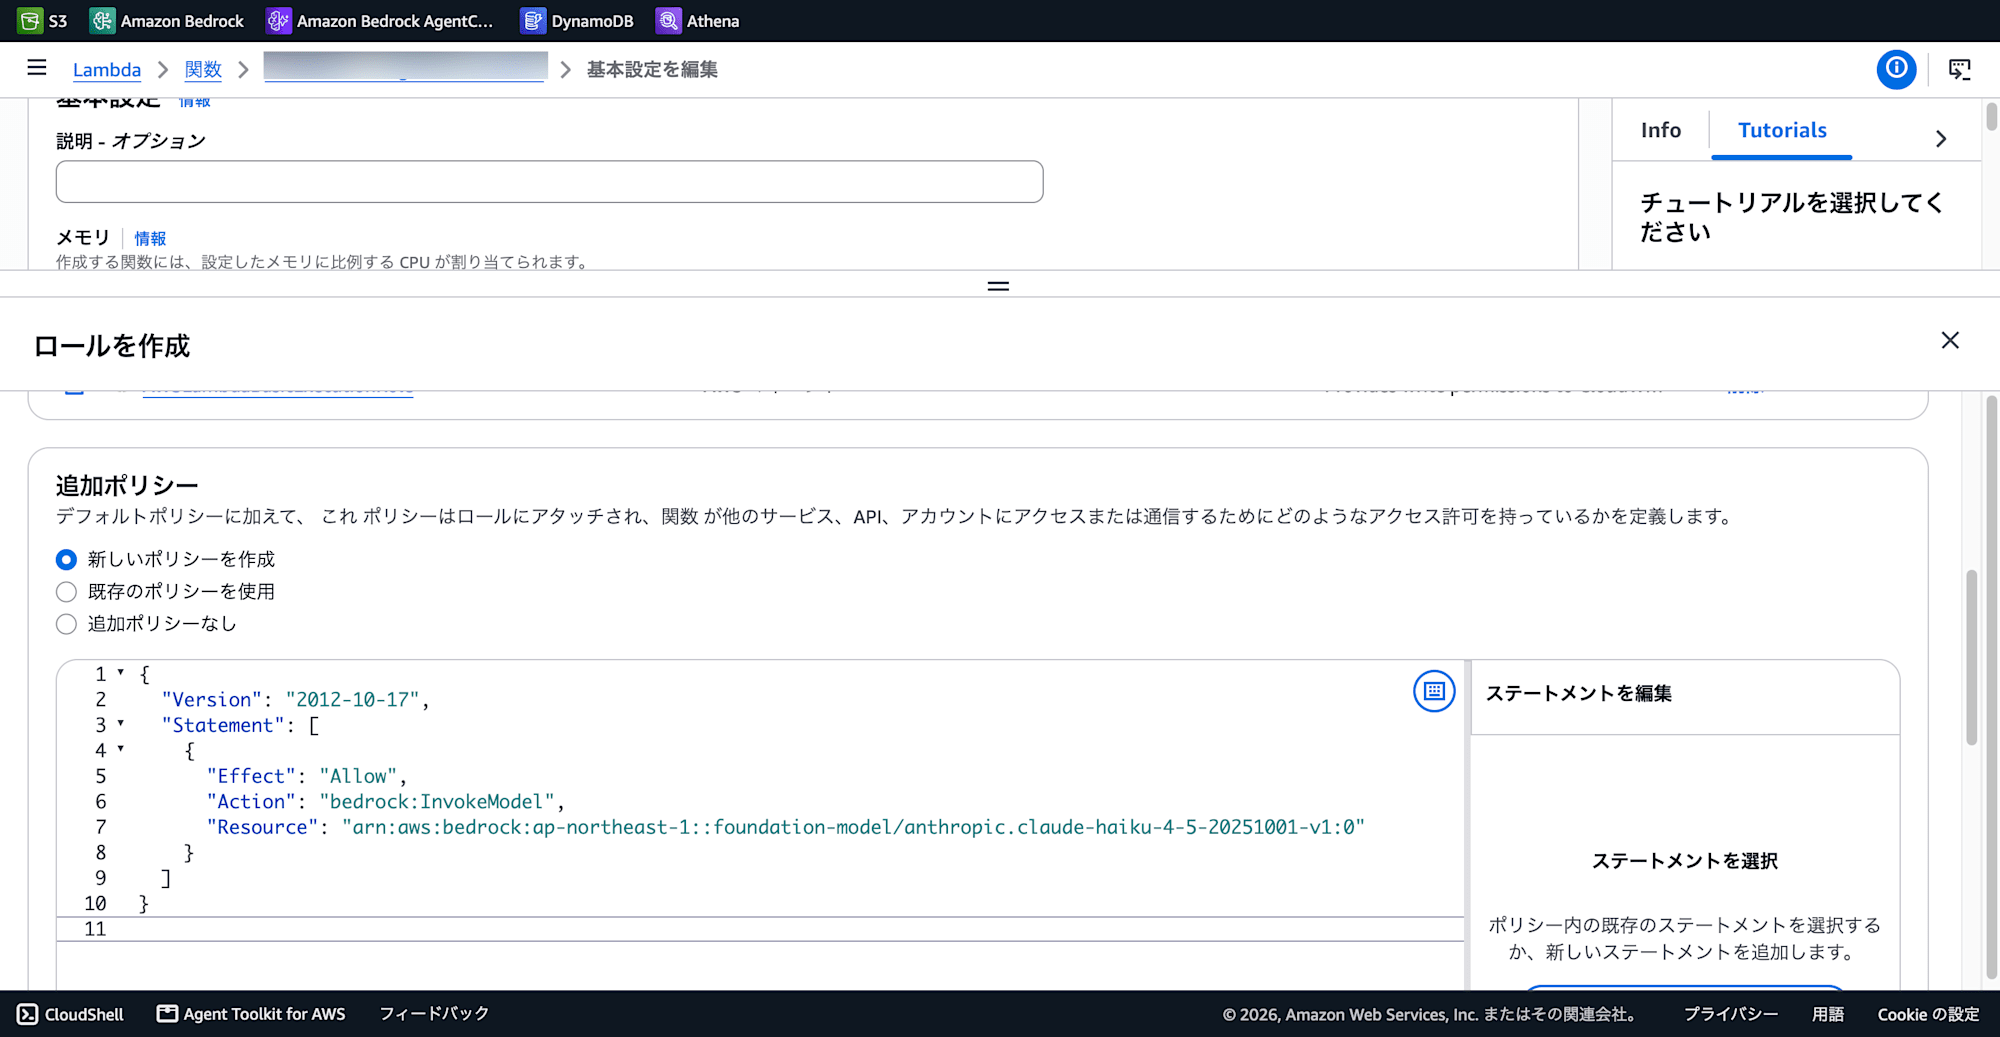This screenshot has height=1037, width=2000.
Task: Open the screen-share help icon in header
Action: point(1960,69)
